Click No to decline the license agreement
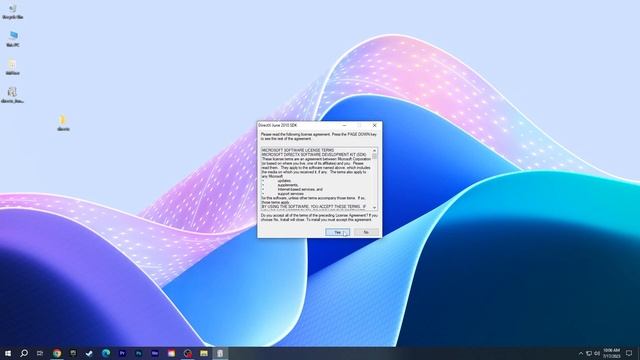640x360 pixels. (366, 232)
